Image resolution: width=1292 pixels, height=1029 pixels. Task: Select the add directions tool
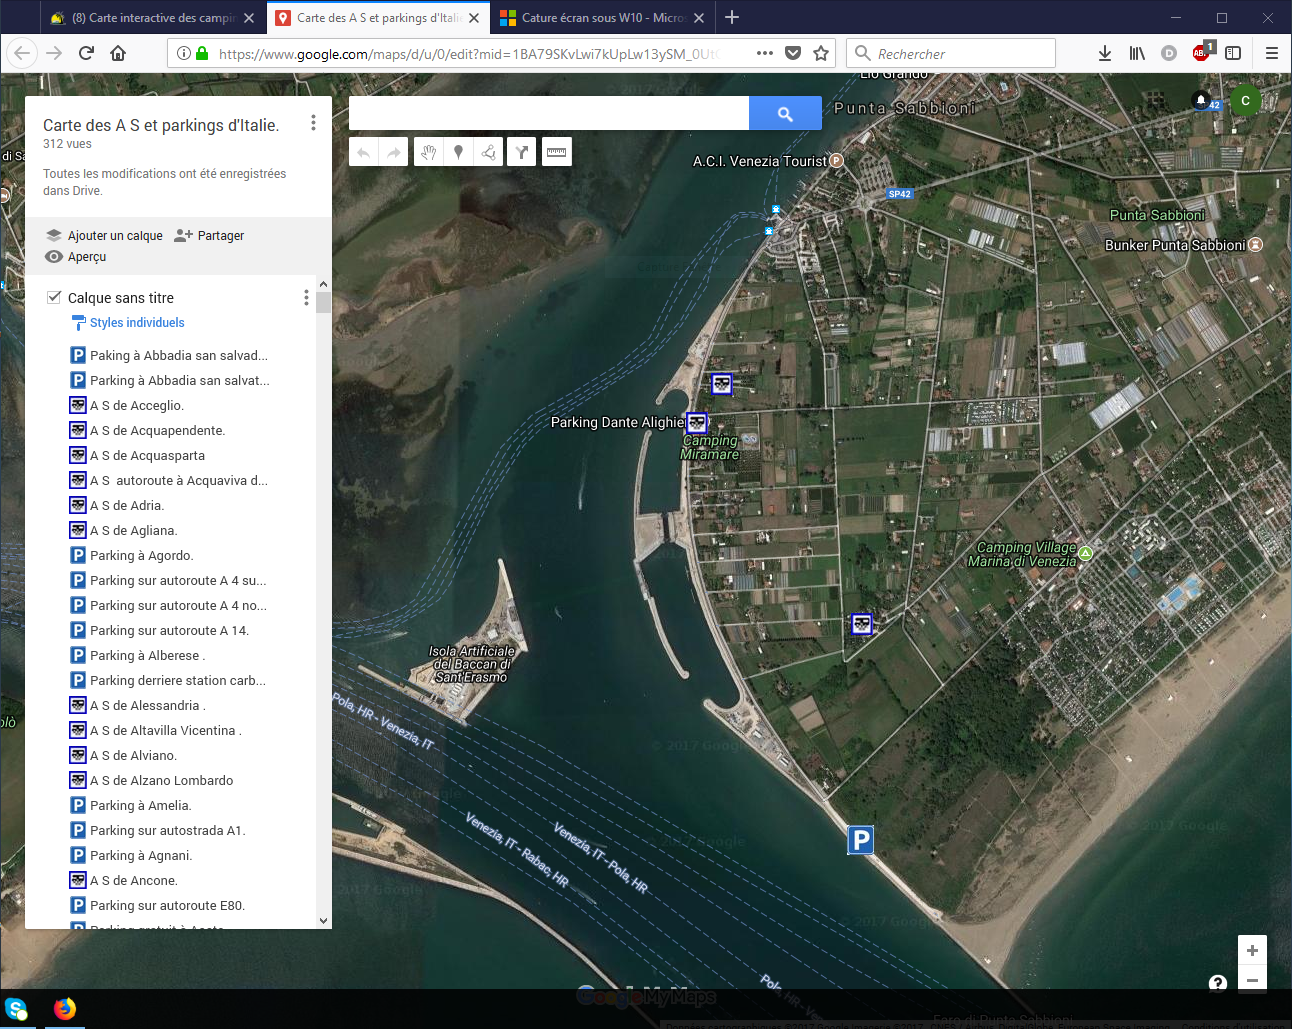[x=521, y=152]
